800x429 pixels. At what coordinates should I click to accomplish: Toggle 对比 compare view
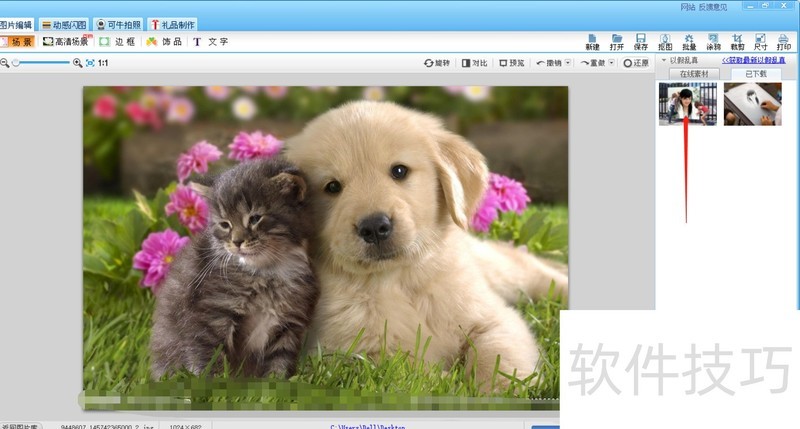(x=474, y=63)
